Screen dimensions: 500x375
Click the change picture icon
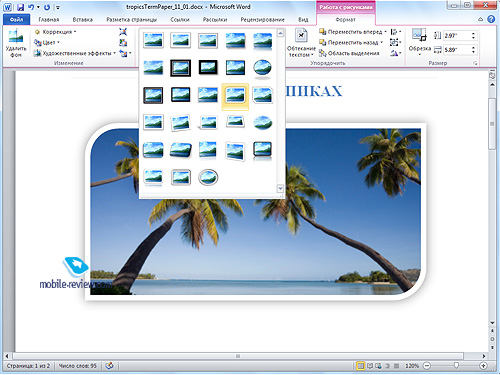pos(123,42)
